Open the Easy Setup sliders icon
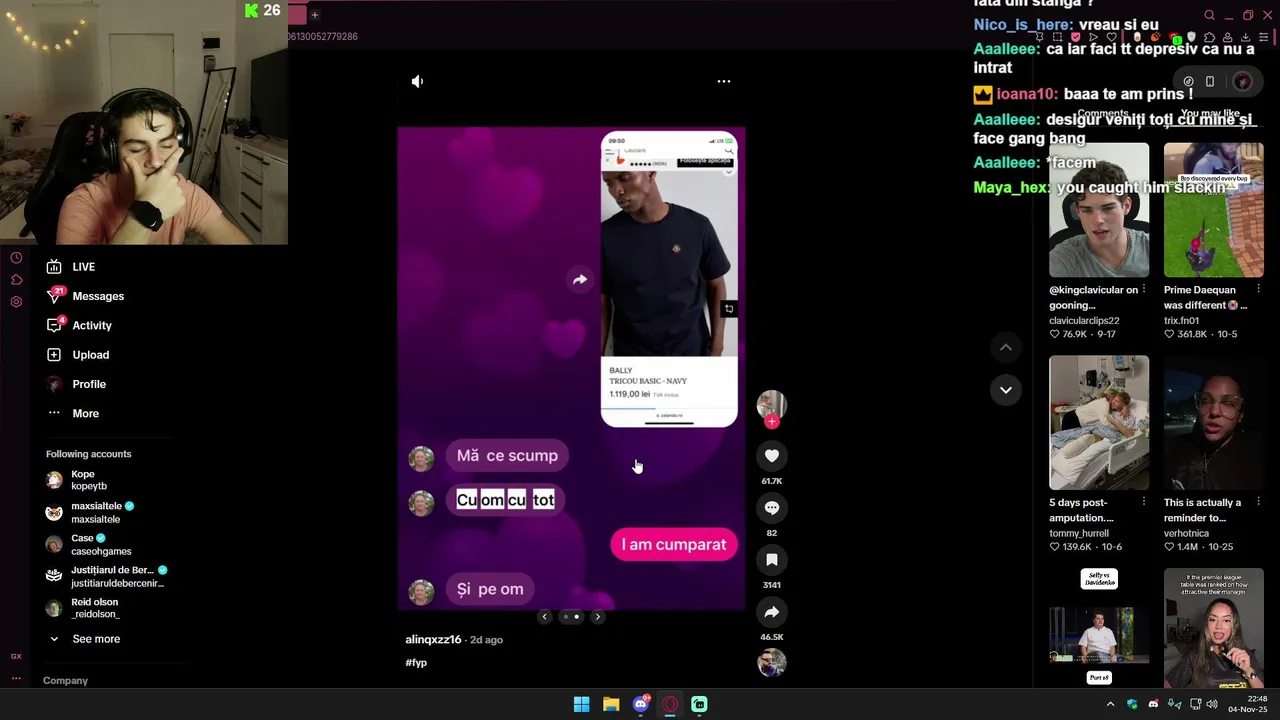 1263,38
